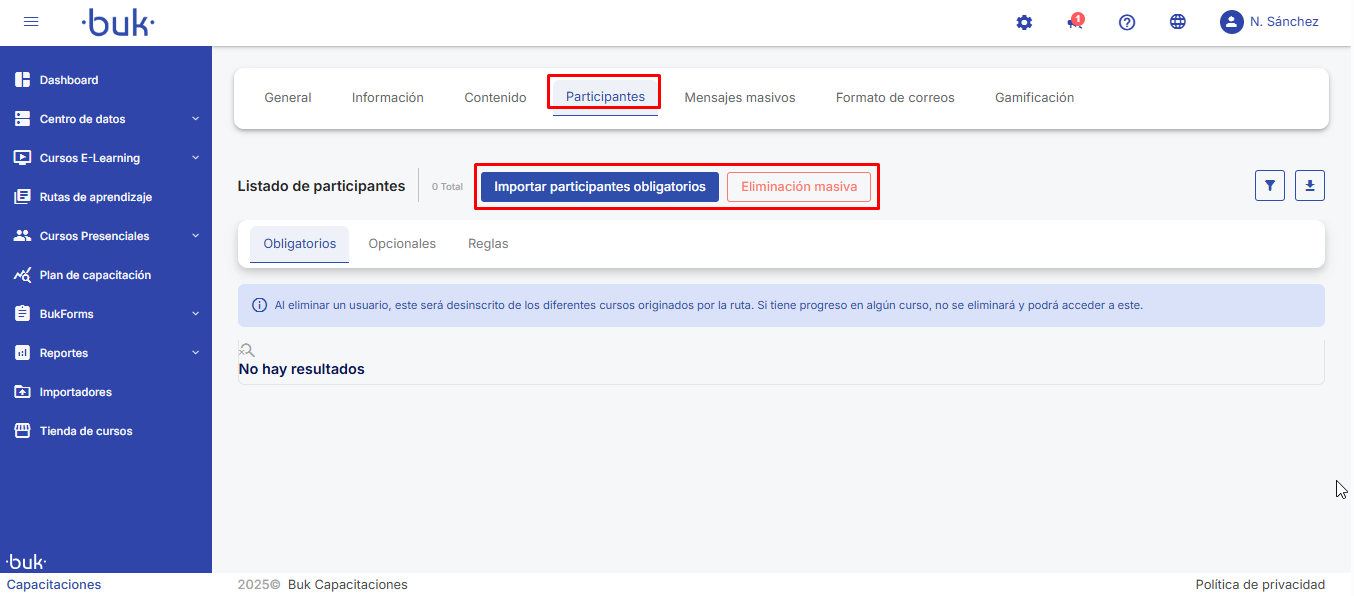The image size is (1354, 596).
Task: Expand Cursos E-Learning sidebar menu
Action: [105, 158]
